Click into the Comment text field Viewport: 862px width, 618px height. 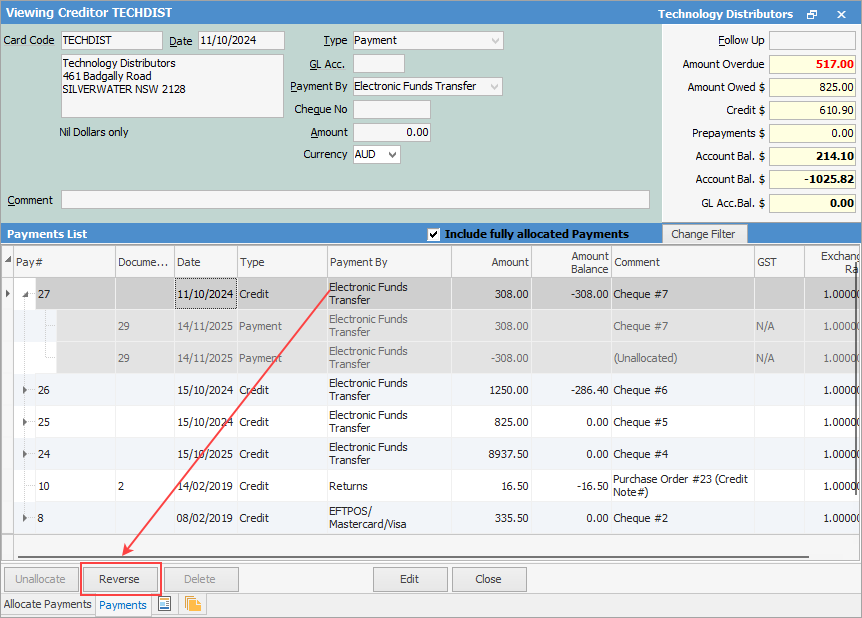tap(355, 200)
